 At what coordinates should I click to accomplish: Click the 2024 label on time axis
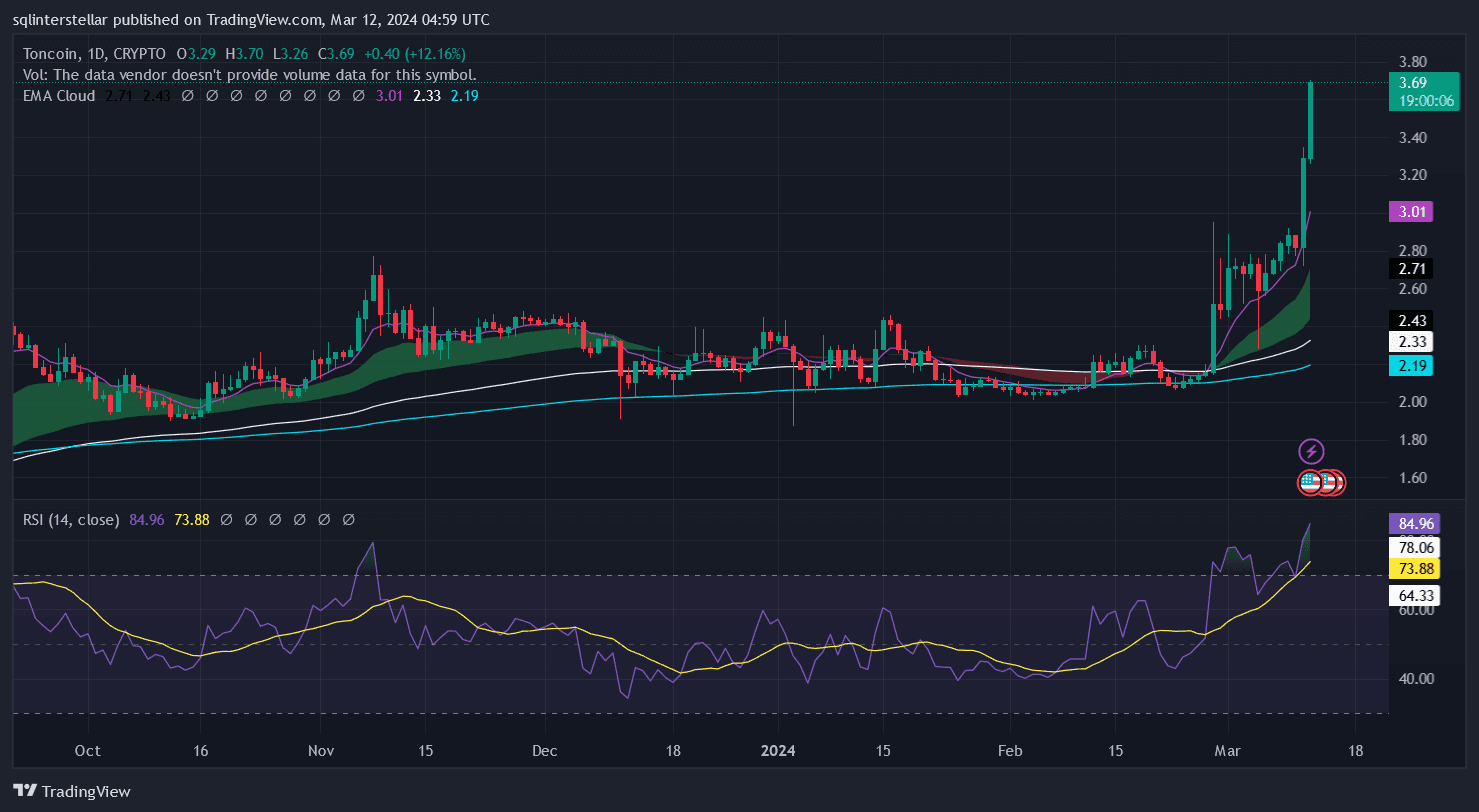(776, 750)
